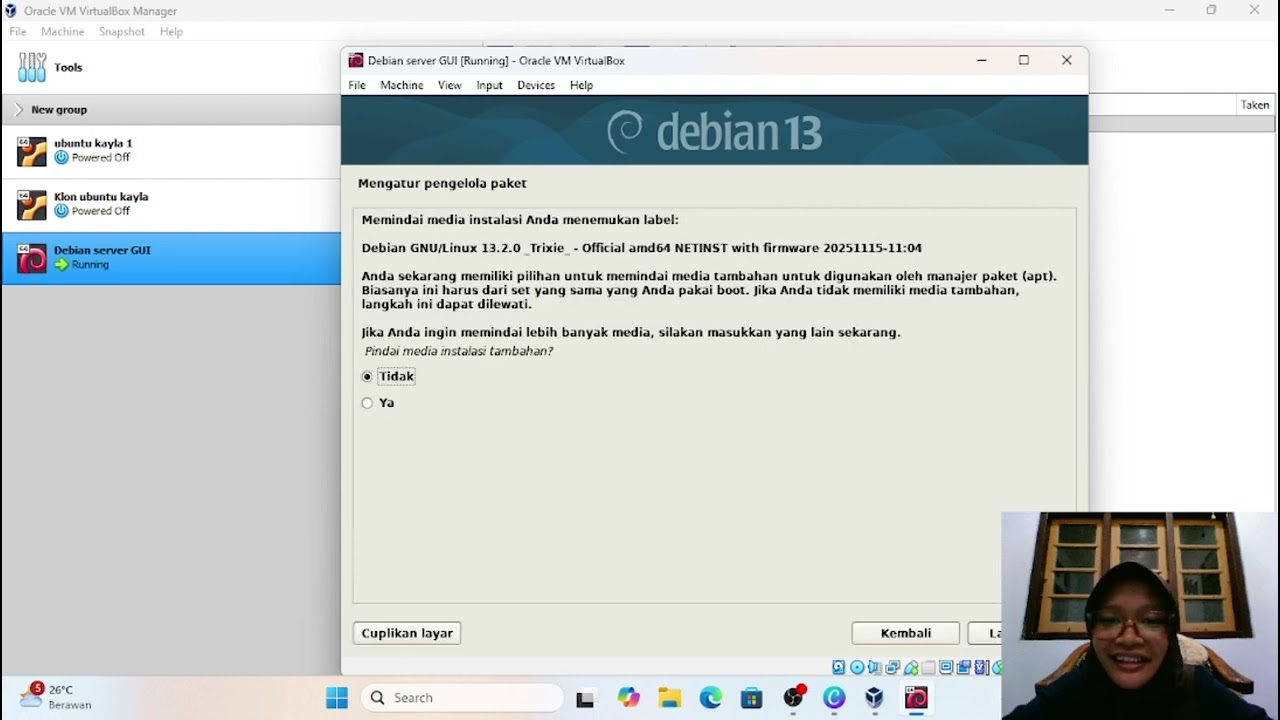
Task: Click the hard disk activity status icon
Action: (838, 667)
